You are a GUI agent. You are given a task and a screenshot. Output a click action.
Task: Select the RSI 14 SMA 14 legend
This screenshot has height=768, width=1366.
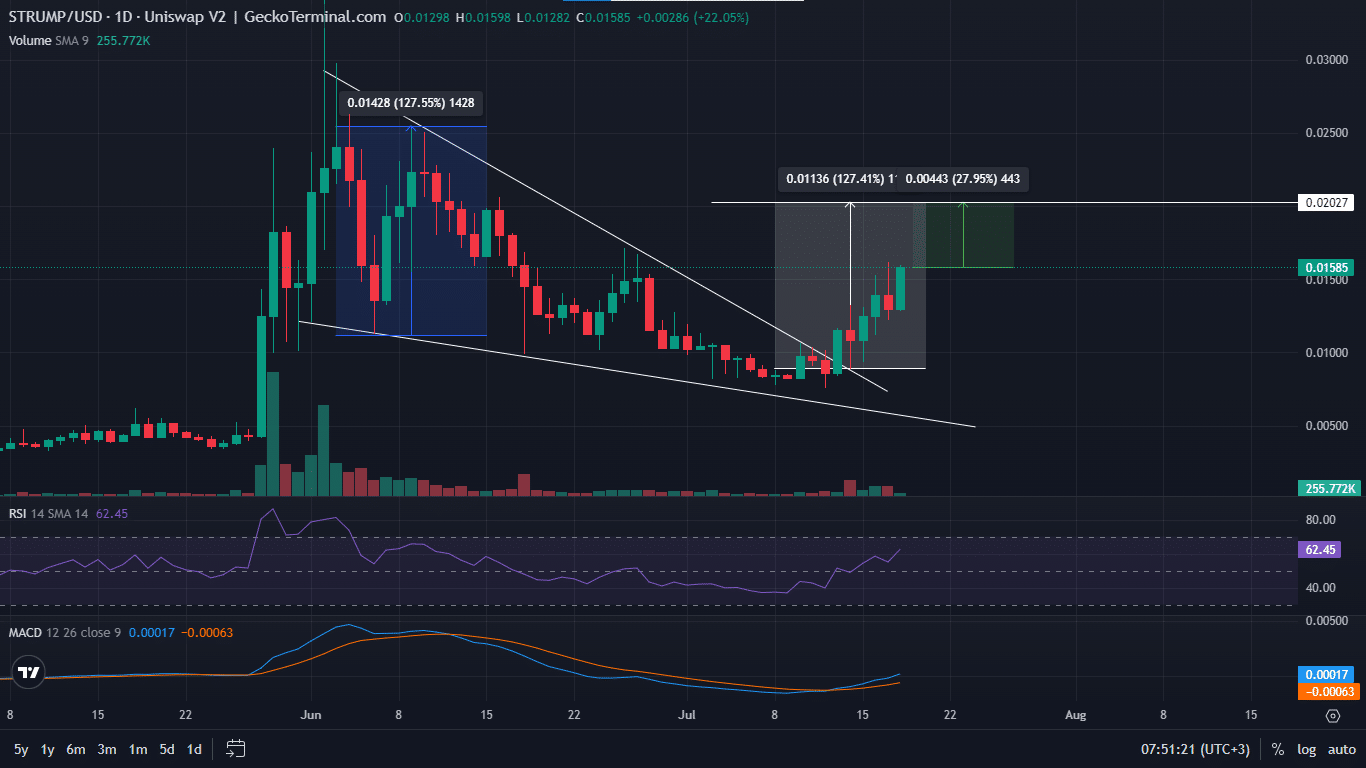coord(49,513)
